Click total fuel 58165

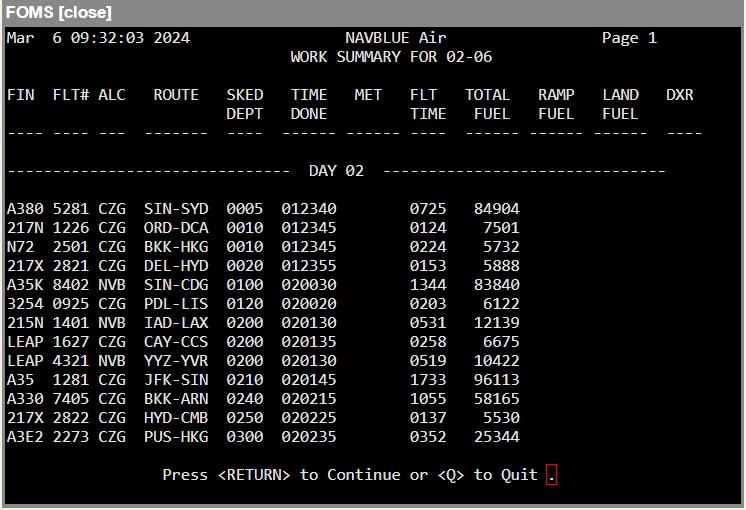(497, 399)
